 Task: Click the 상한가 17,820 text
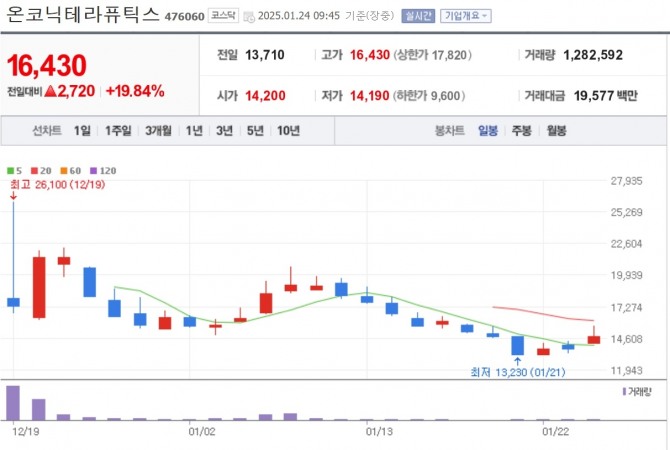point(432,55)
